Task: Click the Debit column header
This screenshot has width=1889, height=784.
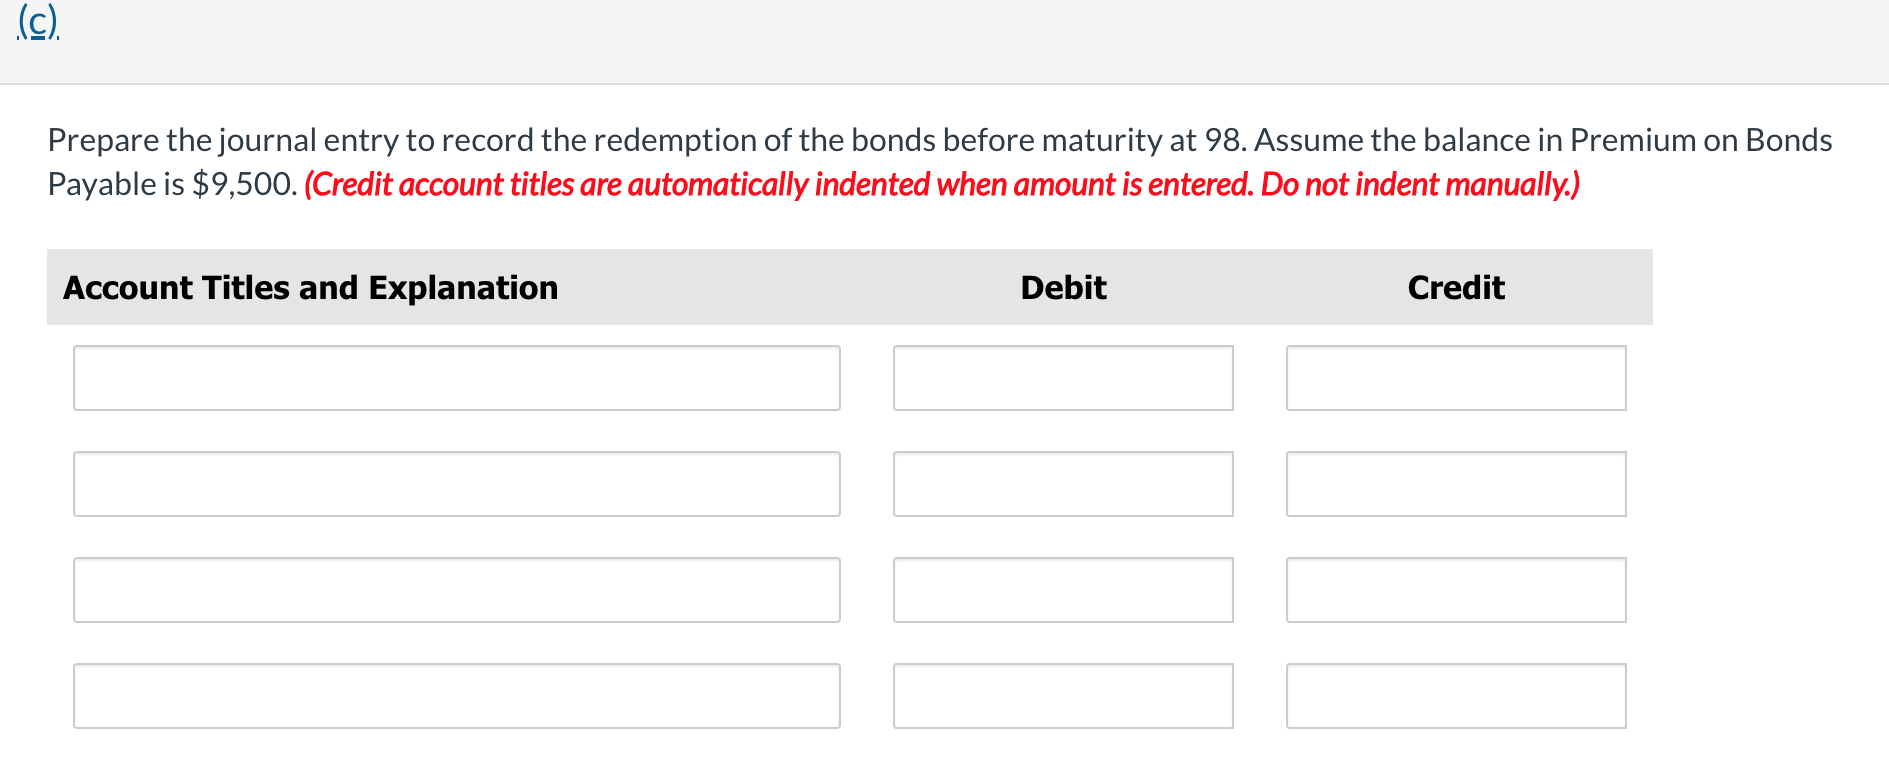Action: 1062,287
